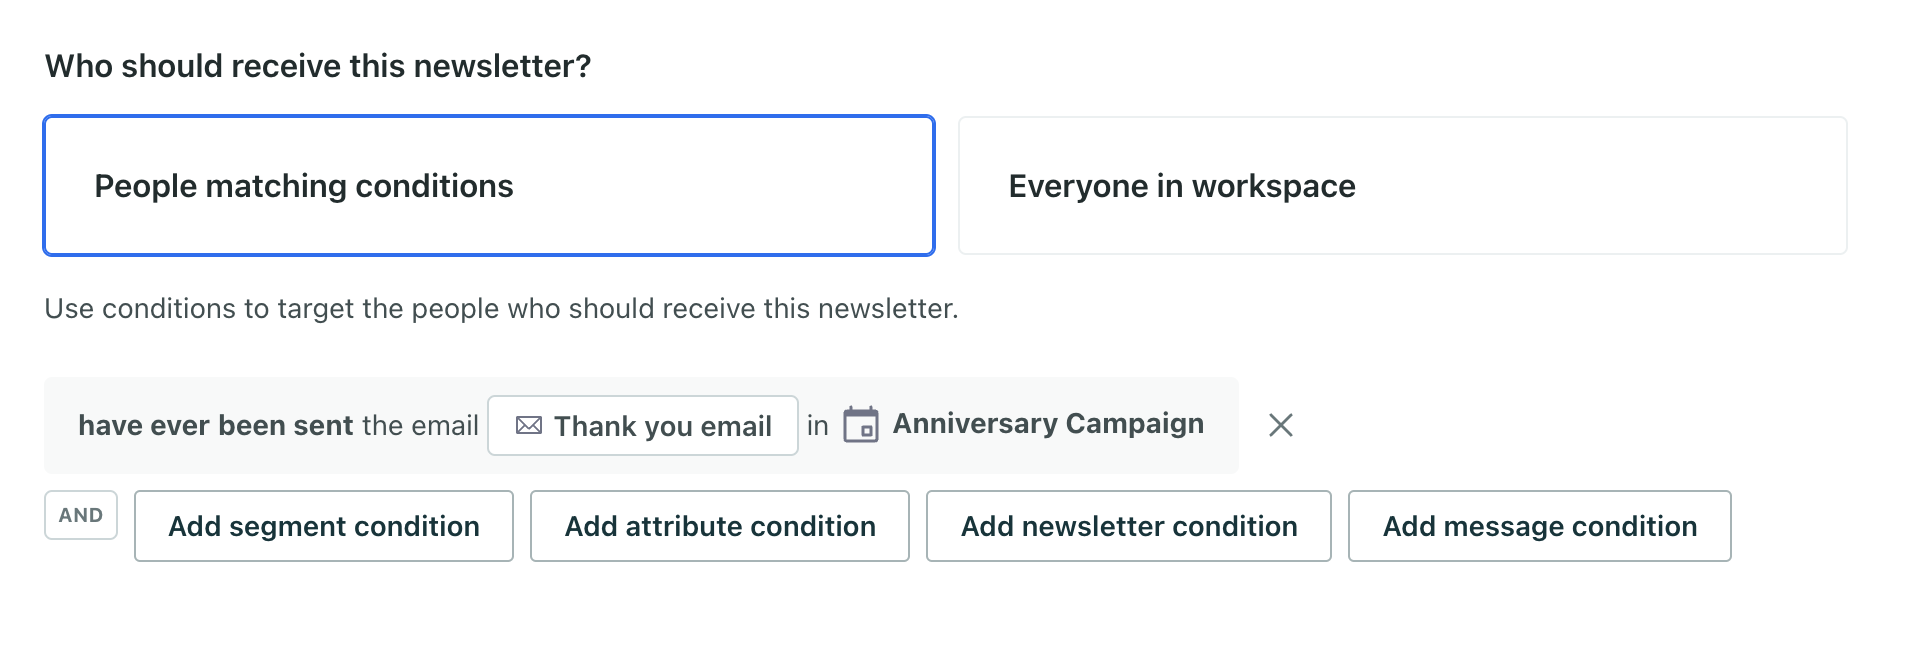The height and width of the screenshot is (656, 1914).
Task: Click the envelope icon beside Thank you email
Action: point(529,426)
